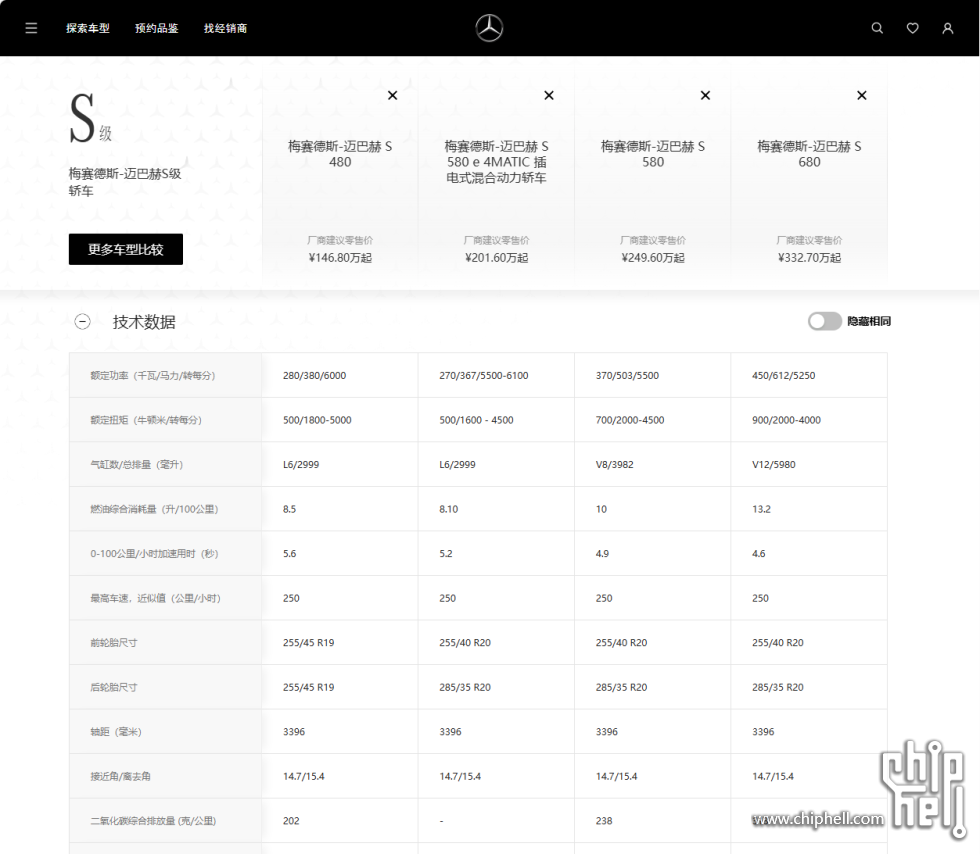
Task: Click 气缸数/总排量 row label
Action: tap(136, 465)
